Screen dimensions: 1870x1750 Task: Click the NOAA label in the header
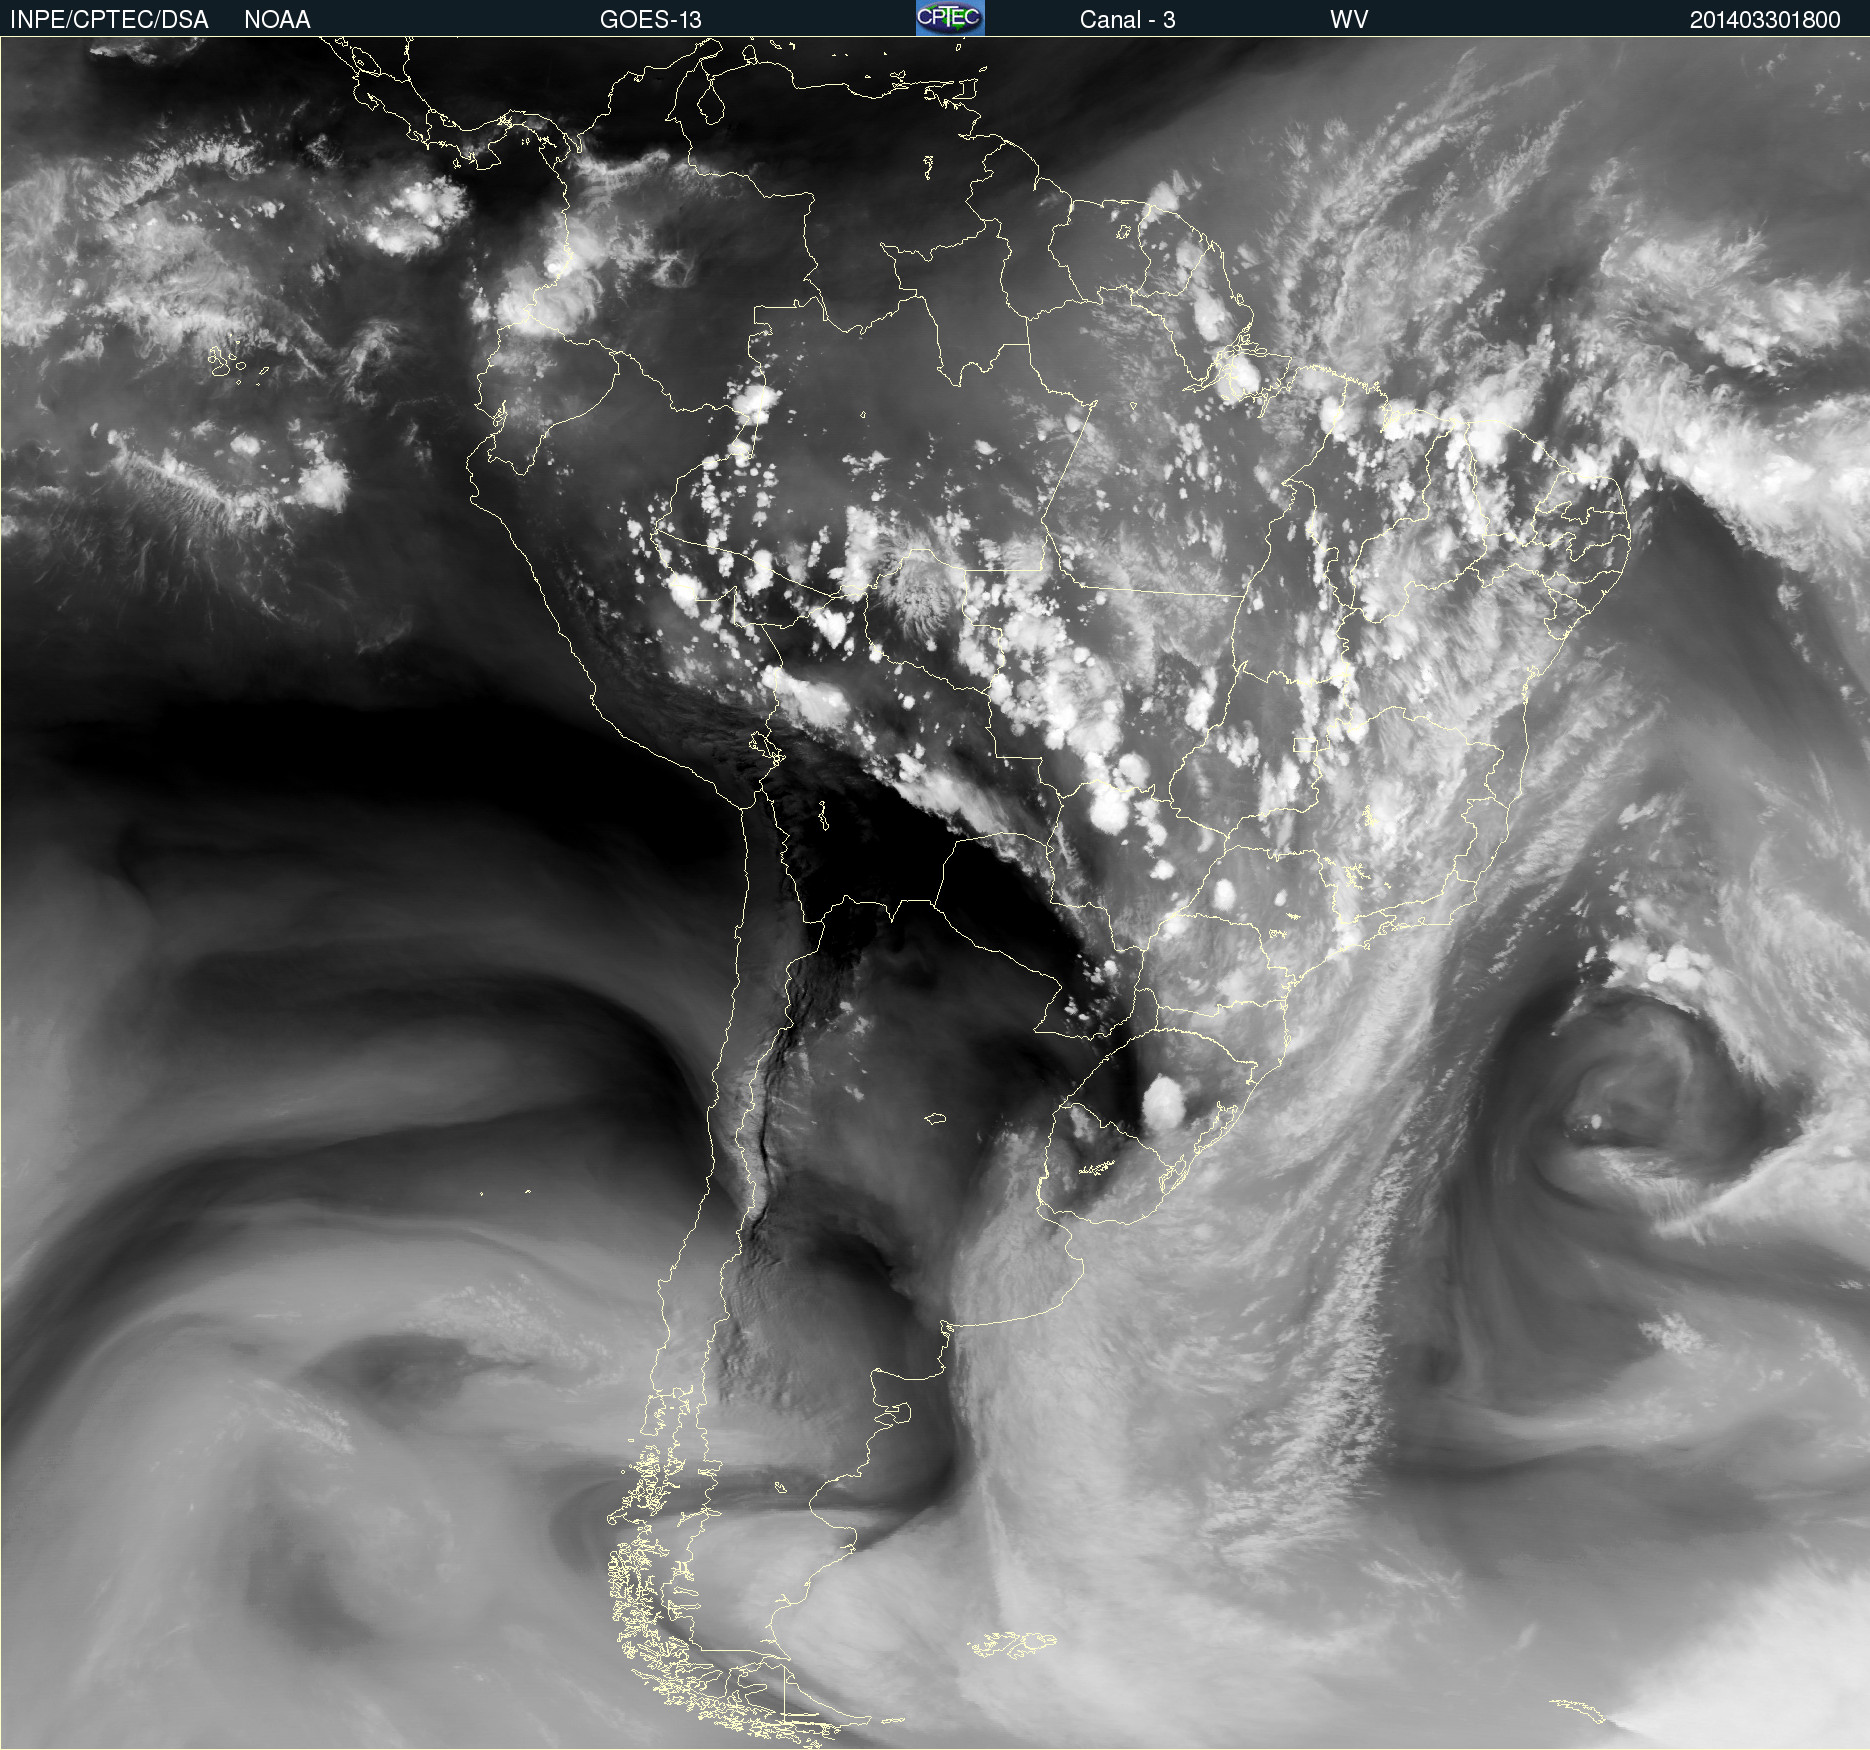coord(277,20)
